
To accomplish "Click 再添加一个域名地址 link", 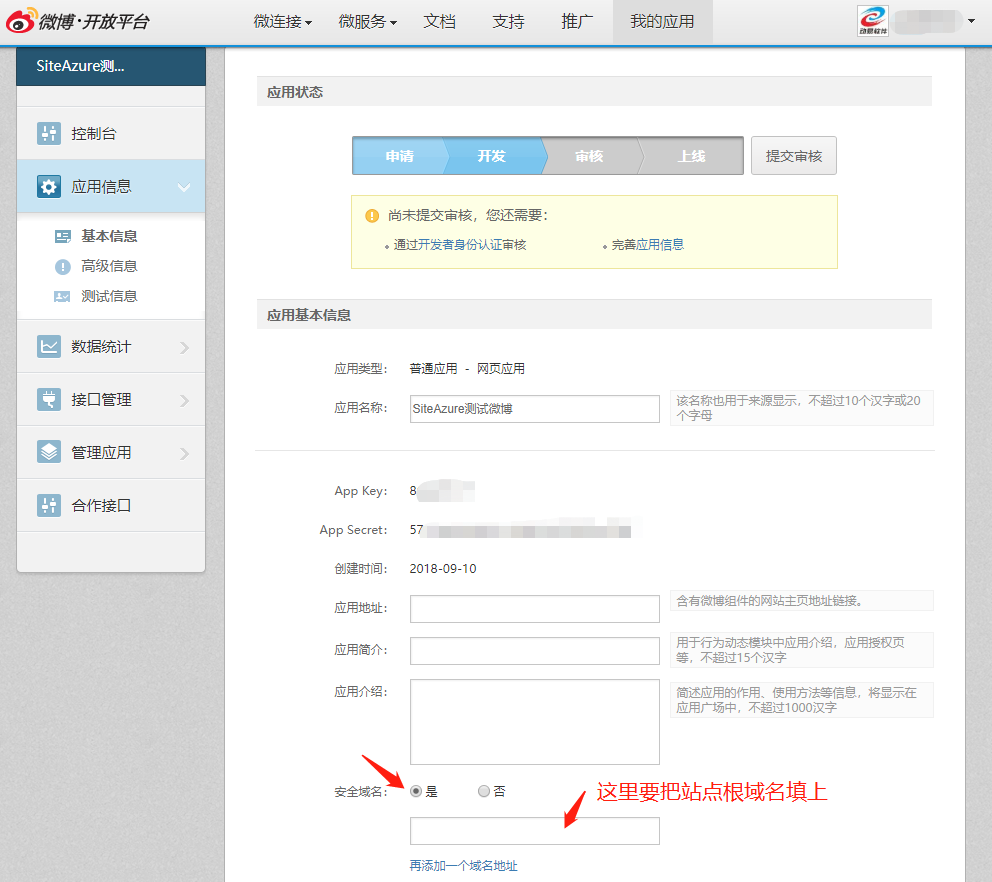I will tap(463, 866).
